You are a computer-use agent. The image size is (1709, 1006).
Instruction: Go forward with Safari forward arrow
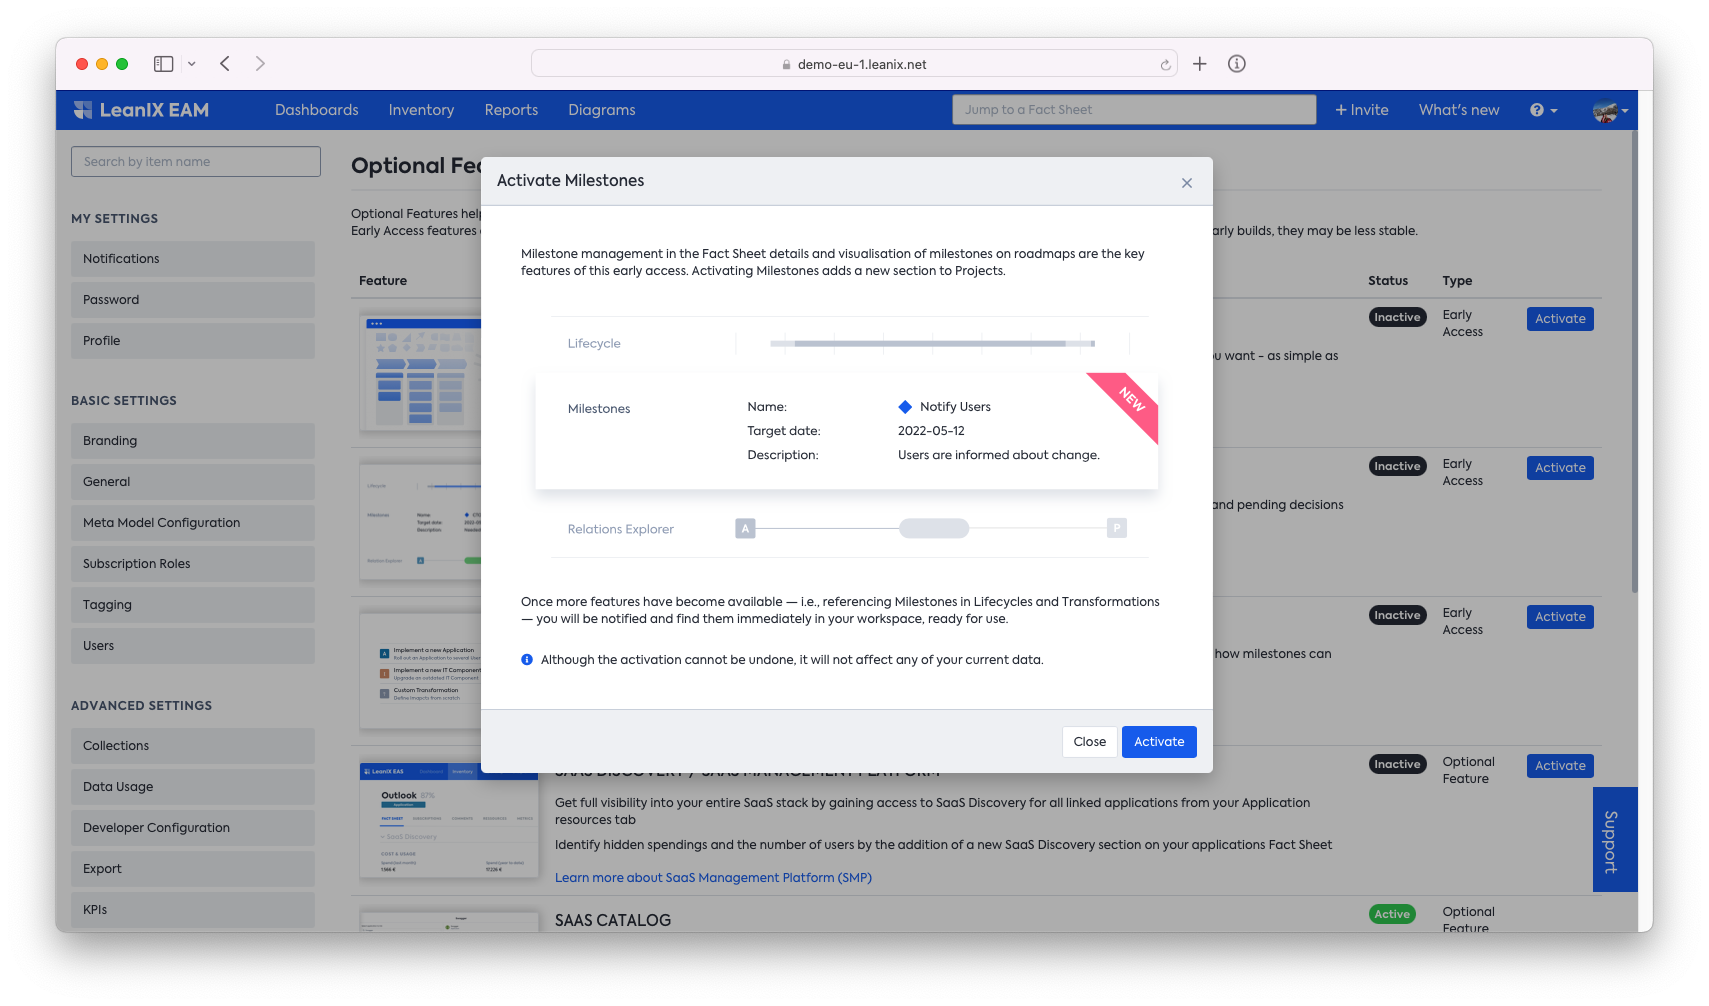point(260,64)
